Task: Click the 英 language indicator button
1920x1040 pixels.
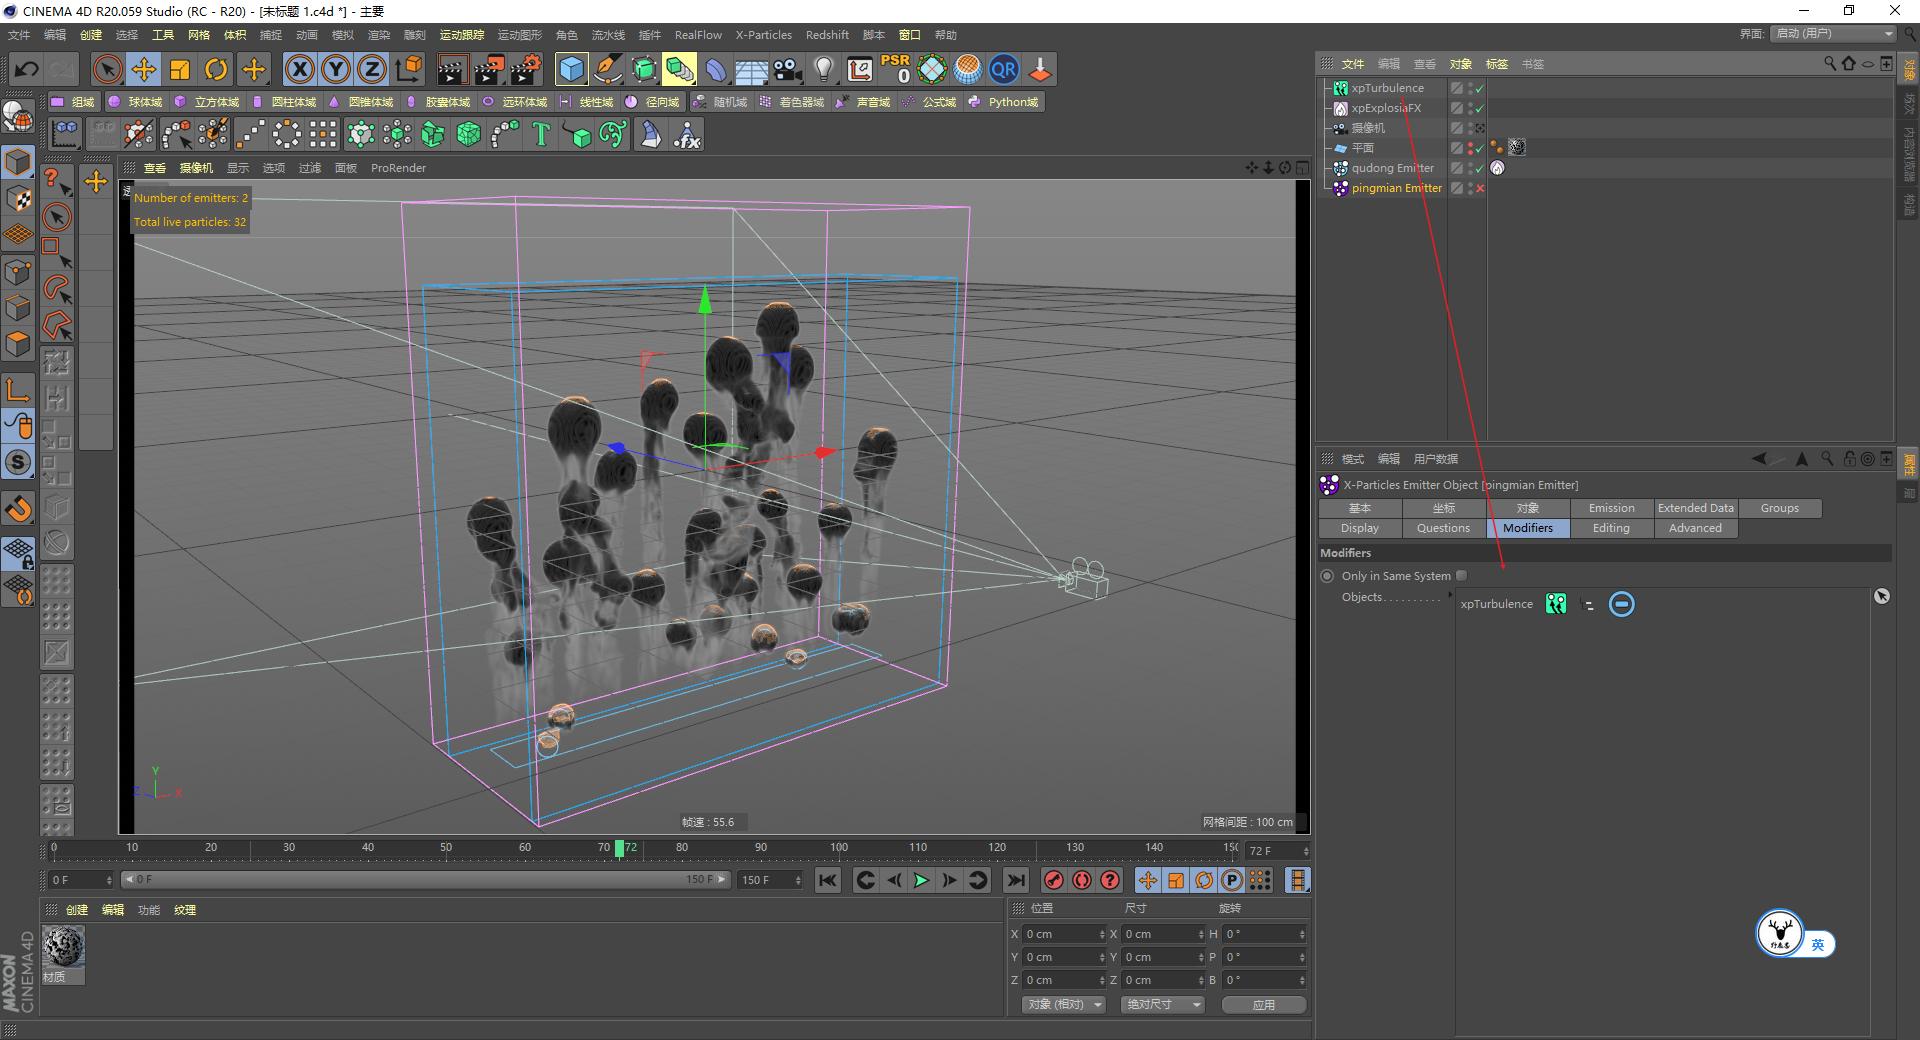Action: [x=1817, y=944]
